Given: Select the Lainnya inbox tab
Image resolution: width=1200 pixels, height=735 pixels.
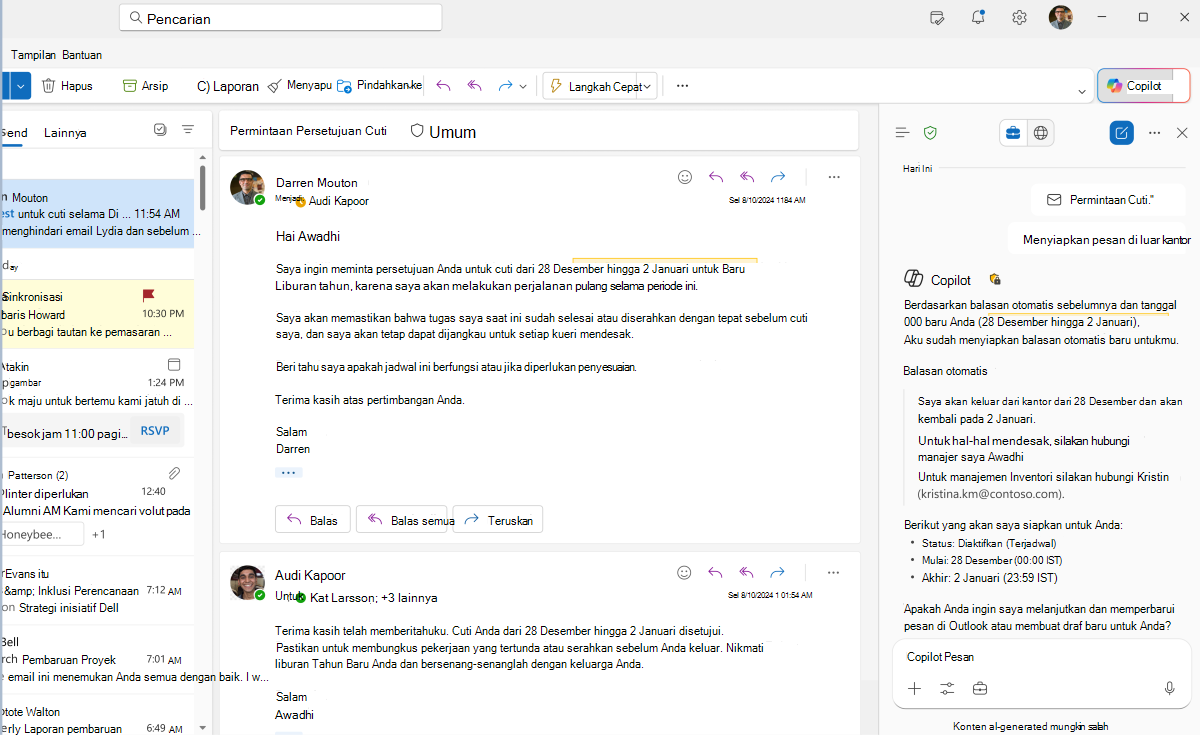Looking at the screenshot, I should tap(65, 132).
